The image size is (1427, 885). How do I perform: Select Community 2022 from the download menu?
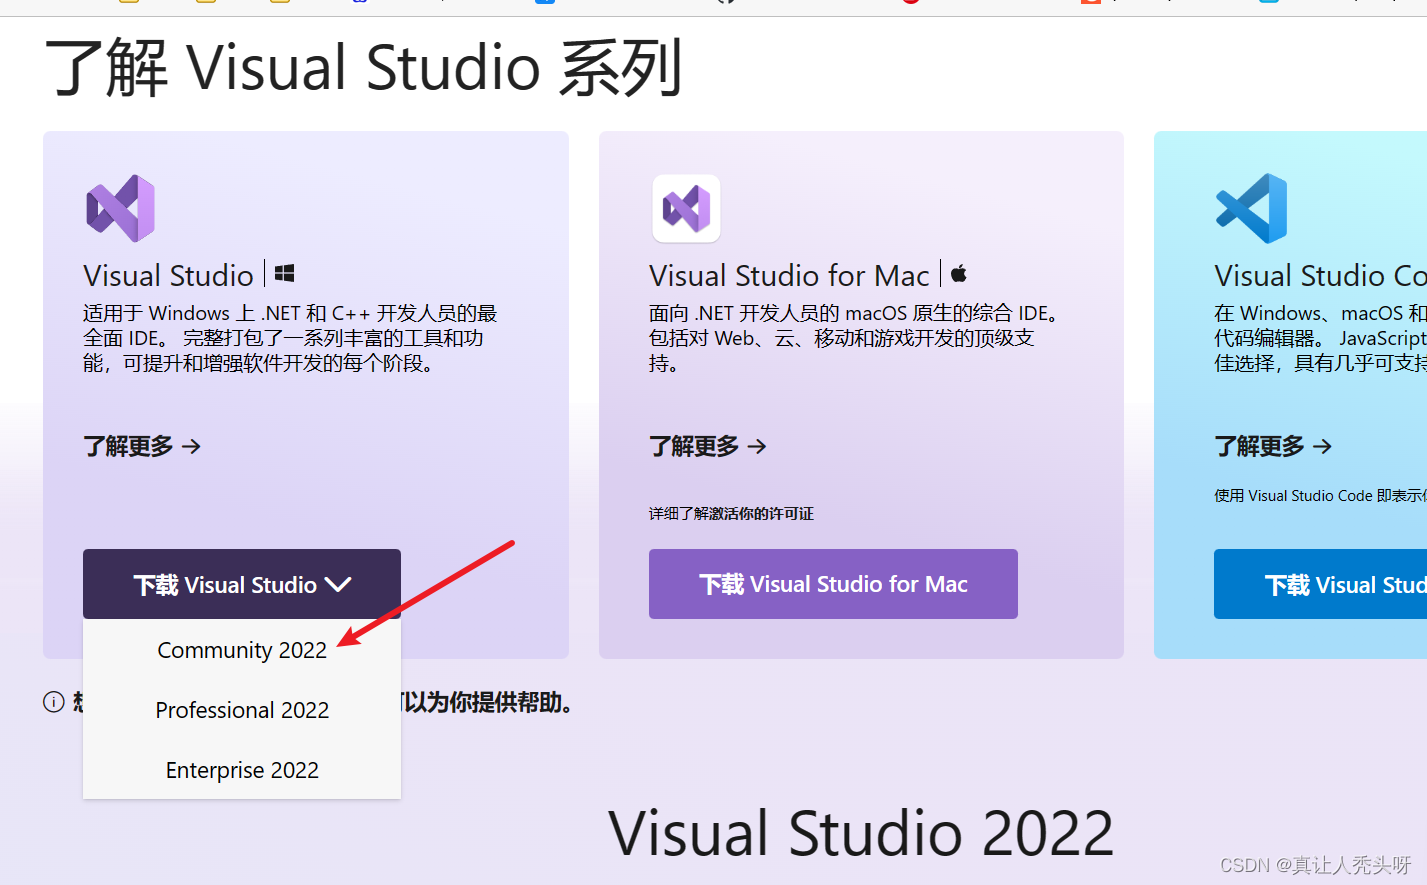point(242,650)
